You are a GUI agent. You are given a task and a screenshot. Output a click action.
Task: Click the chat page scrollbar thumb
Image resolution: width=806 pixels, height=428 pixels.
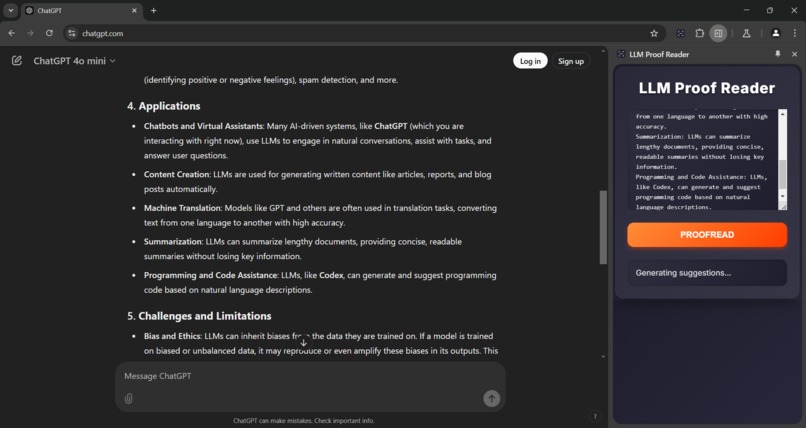pyautogui.click(x=603, y=227)
